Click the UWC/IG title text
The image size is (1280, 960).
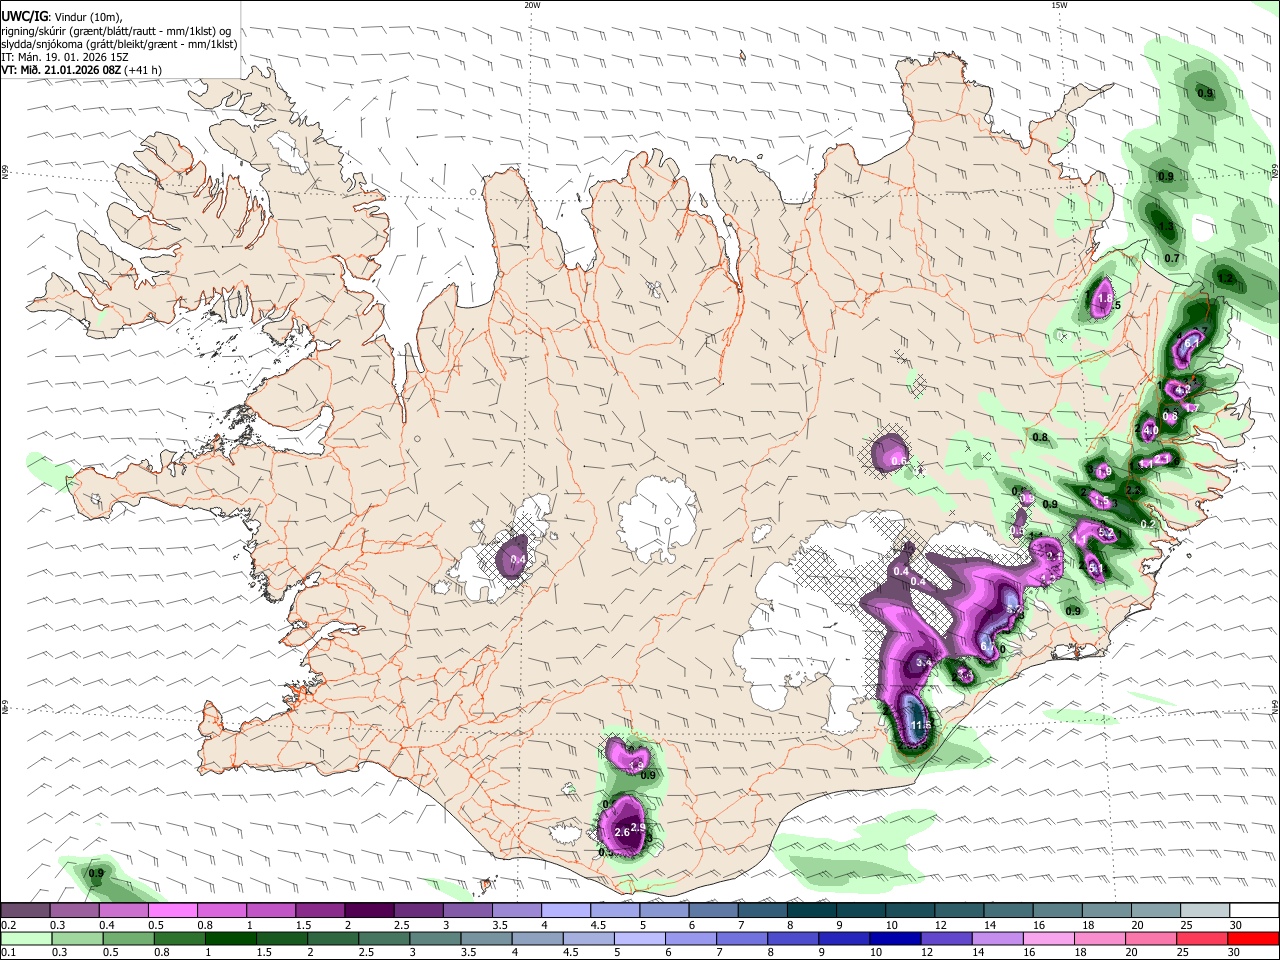tap(23, 17)
